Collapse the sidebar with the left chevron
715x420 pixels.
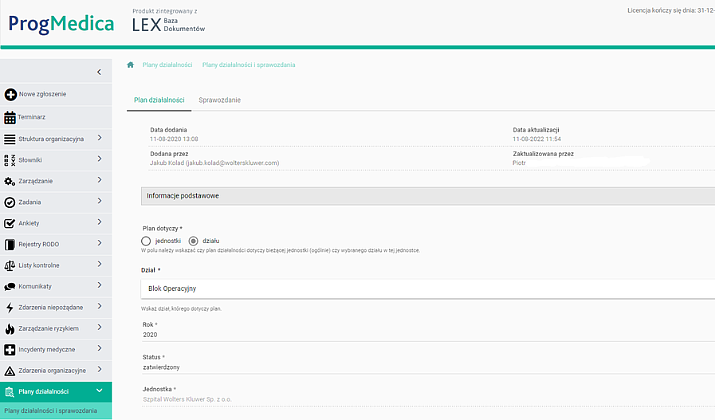[x=98, y=72]
